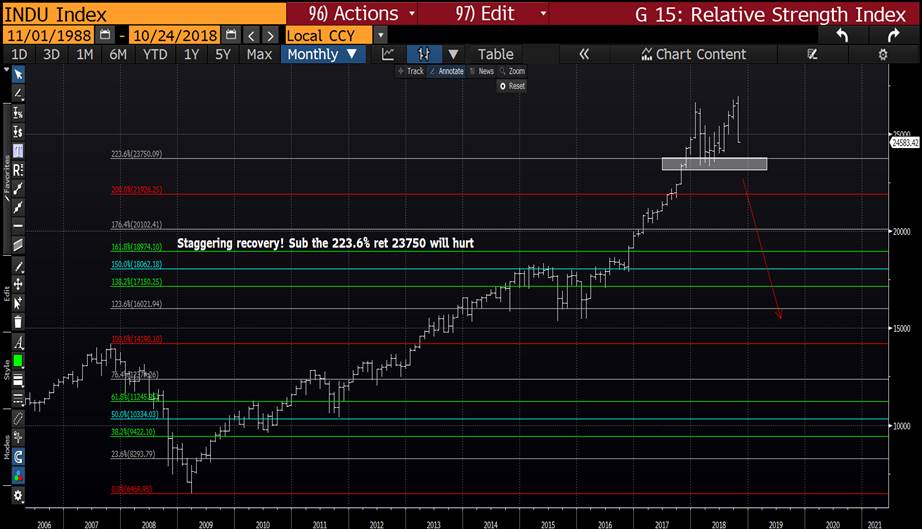Select the copy-select cursor tool
This screenshot has width=922, height=529.
point(18,303)
